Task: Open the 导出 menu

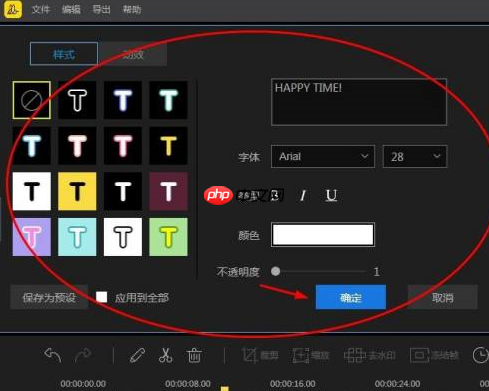Action: click(101, 9)
